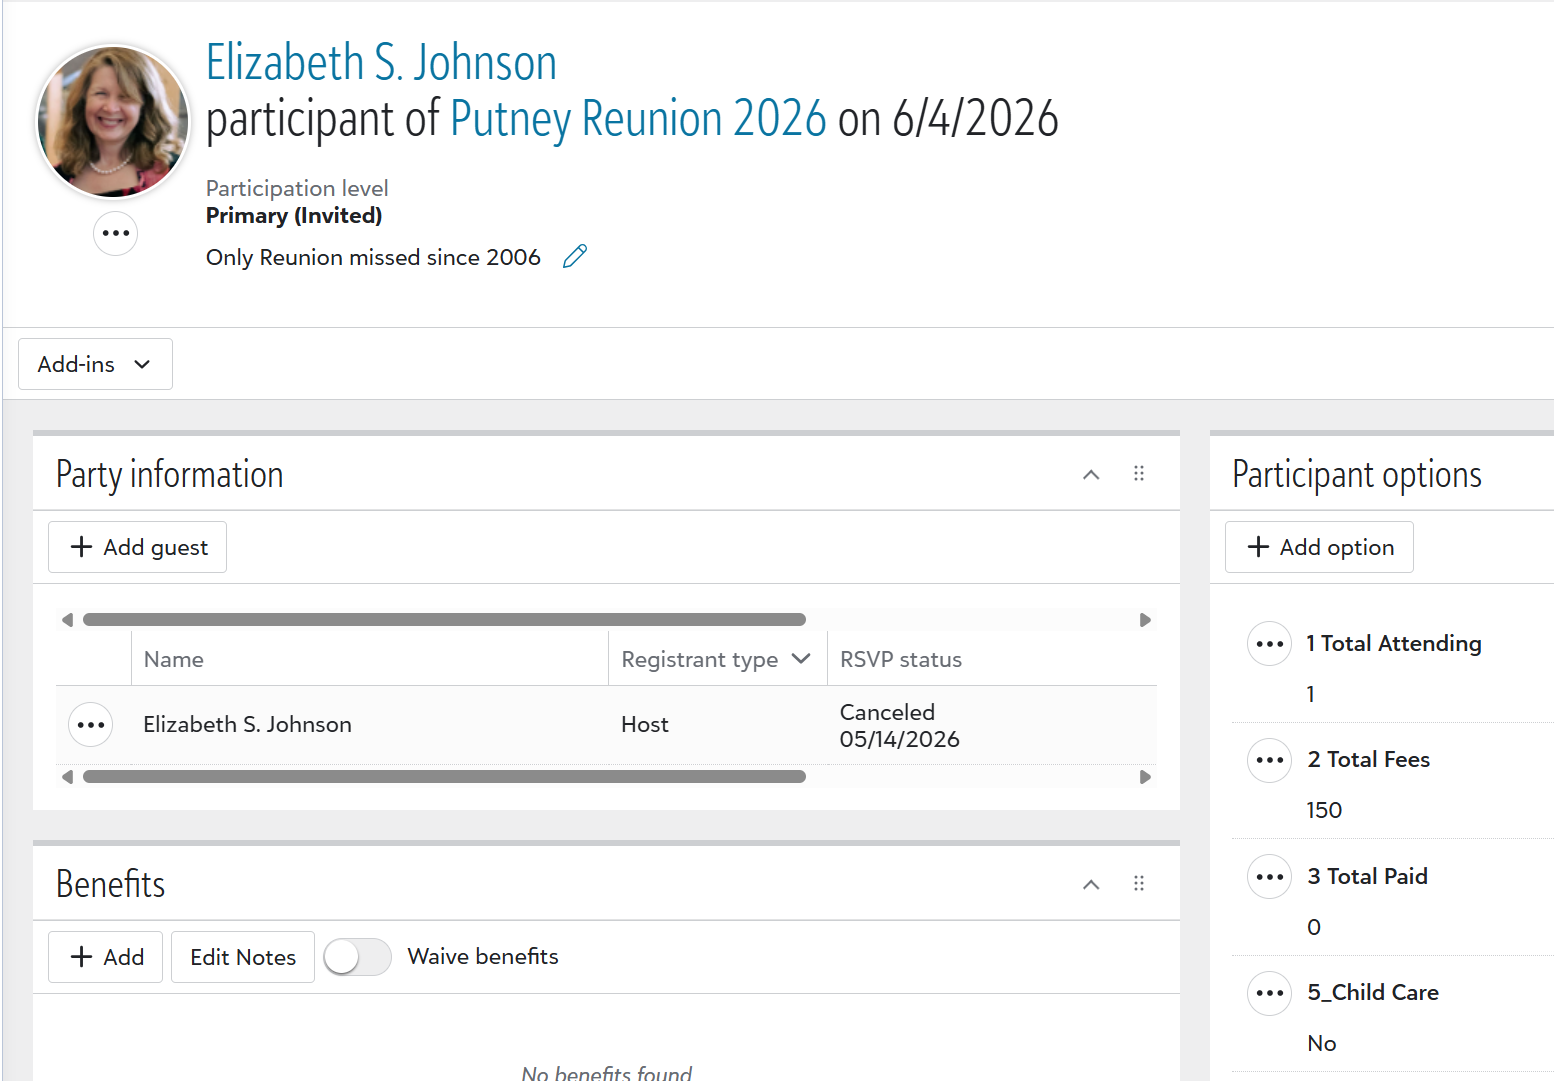
Task: Toggle the Waive benefits switch
Action: point(357,957)
